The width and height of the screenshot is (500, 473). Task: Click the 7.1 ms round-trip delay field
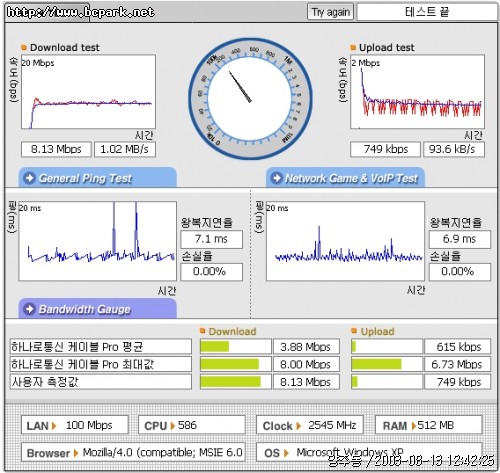(x=211, y=239)
